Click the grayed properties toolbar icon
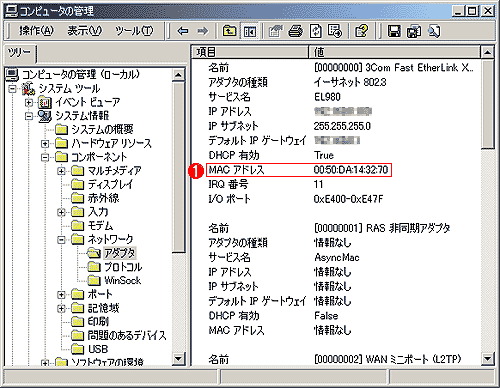The width and height of the screenshot is (500, 388). click(275, 31)
